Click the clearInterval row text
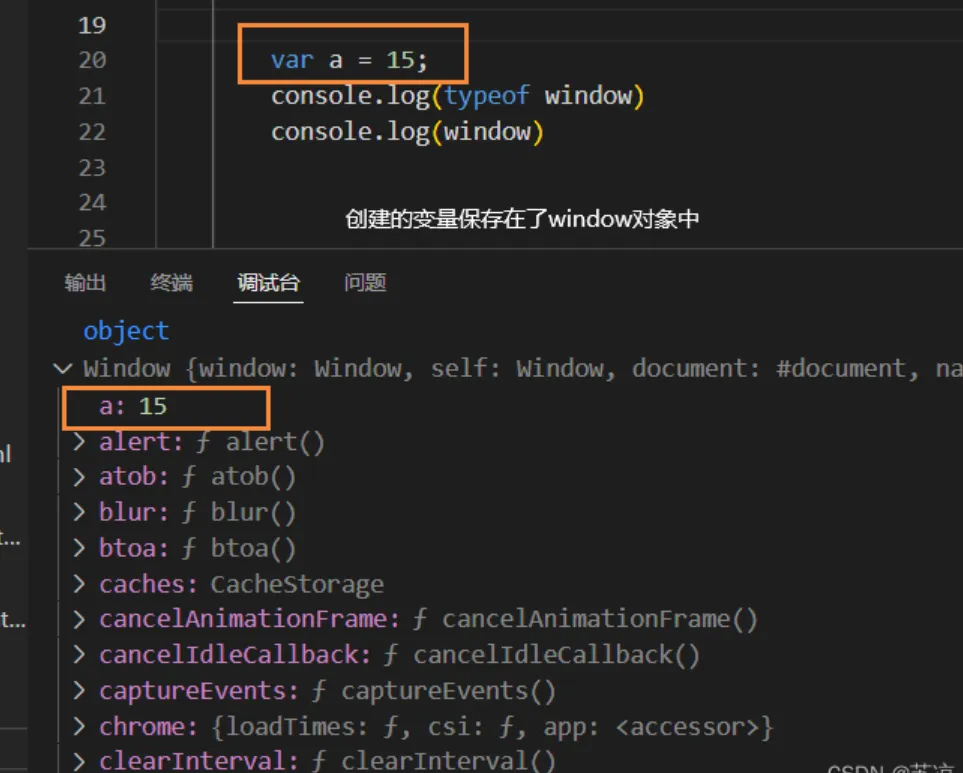 click(328, 761)
